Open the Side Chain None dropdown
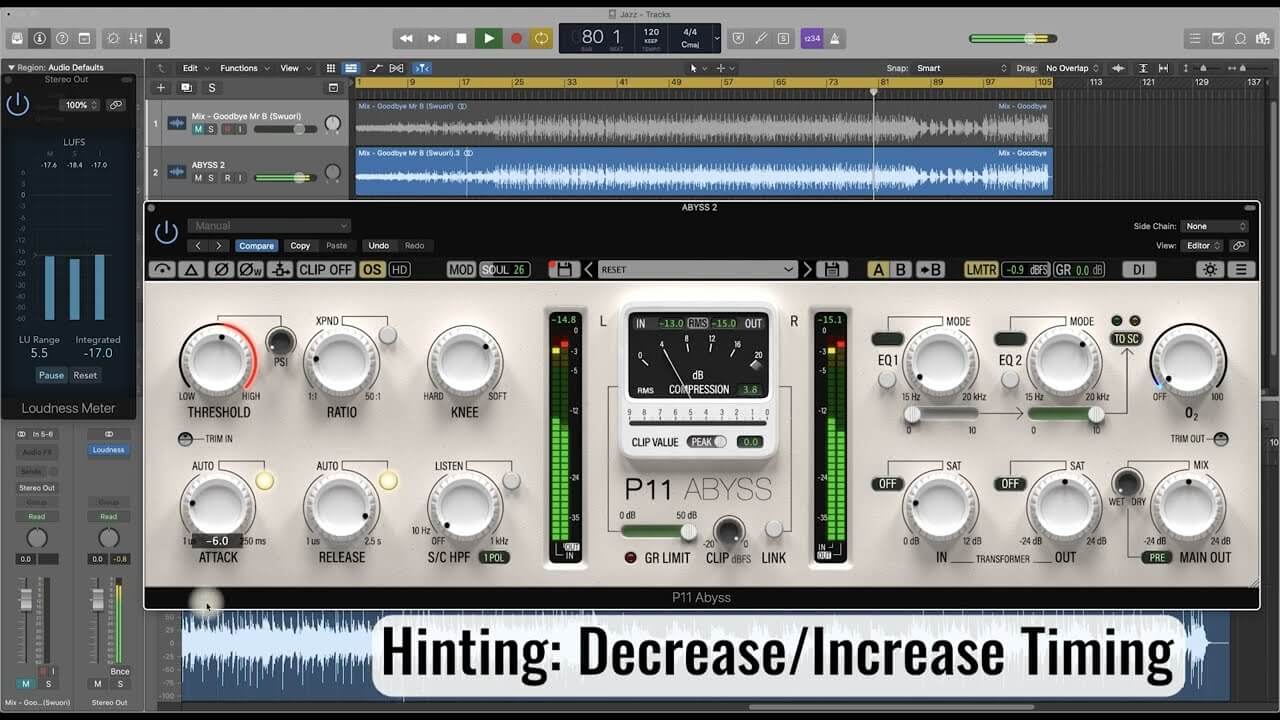 pyautogui.click(x=1214, y=226)
